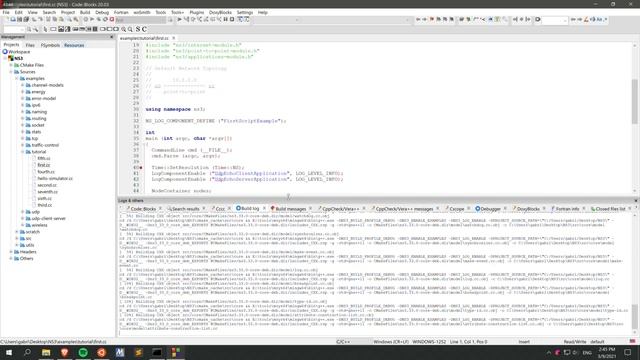Image resolution: width=640 pixels, height=360 pixels.
Task: Click the Replace toolbar icon
Action: click(x=76, y=19)
